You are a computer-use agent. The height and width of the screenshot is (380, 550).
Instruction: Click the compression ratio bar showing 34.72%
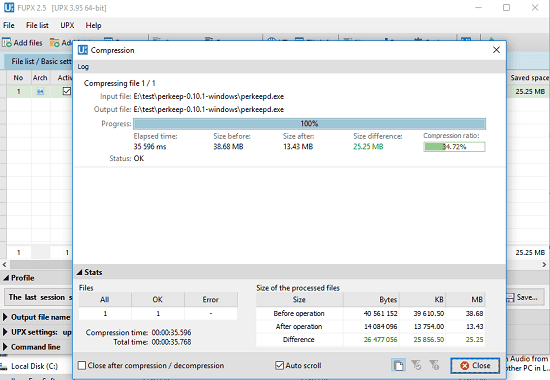(454, 147)
